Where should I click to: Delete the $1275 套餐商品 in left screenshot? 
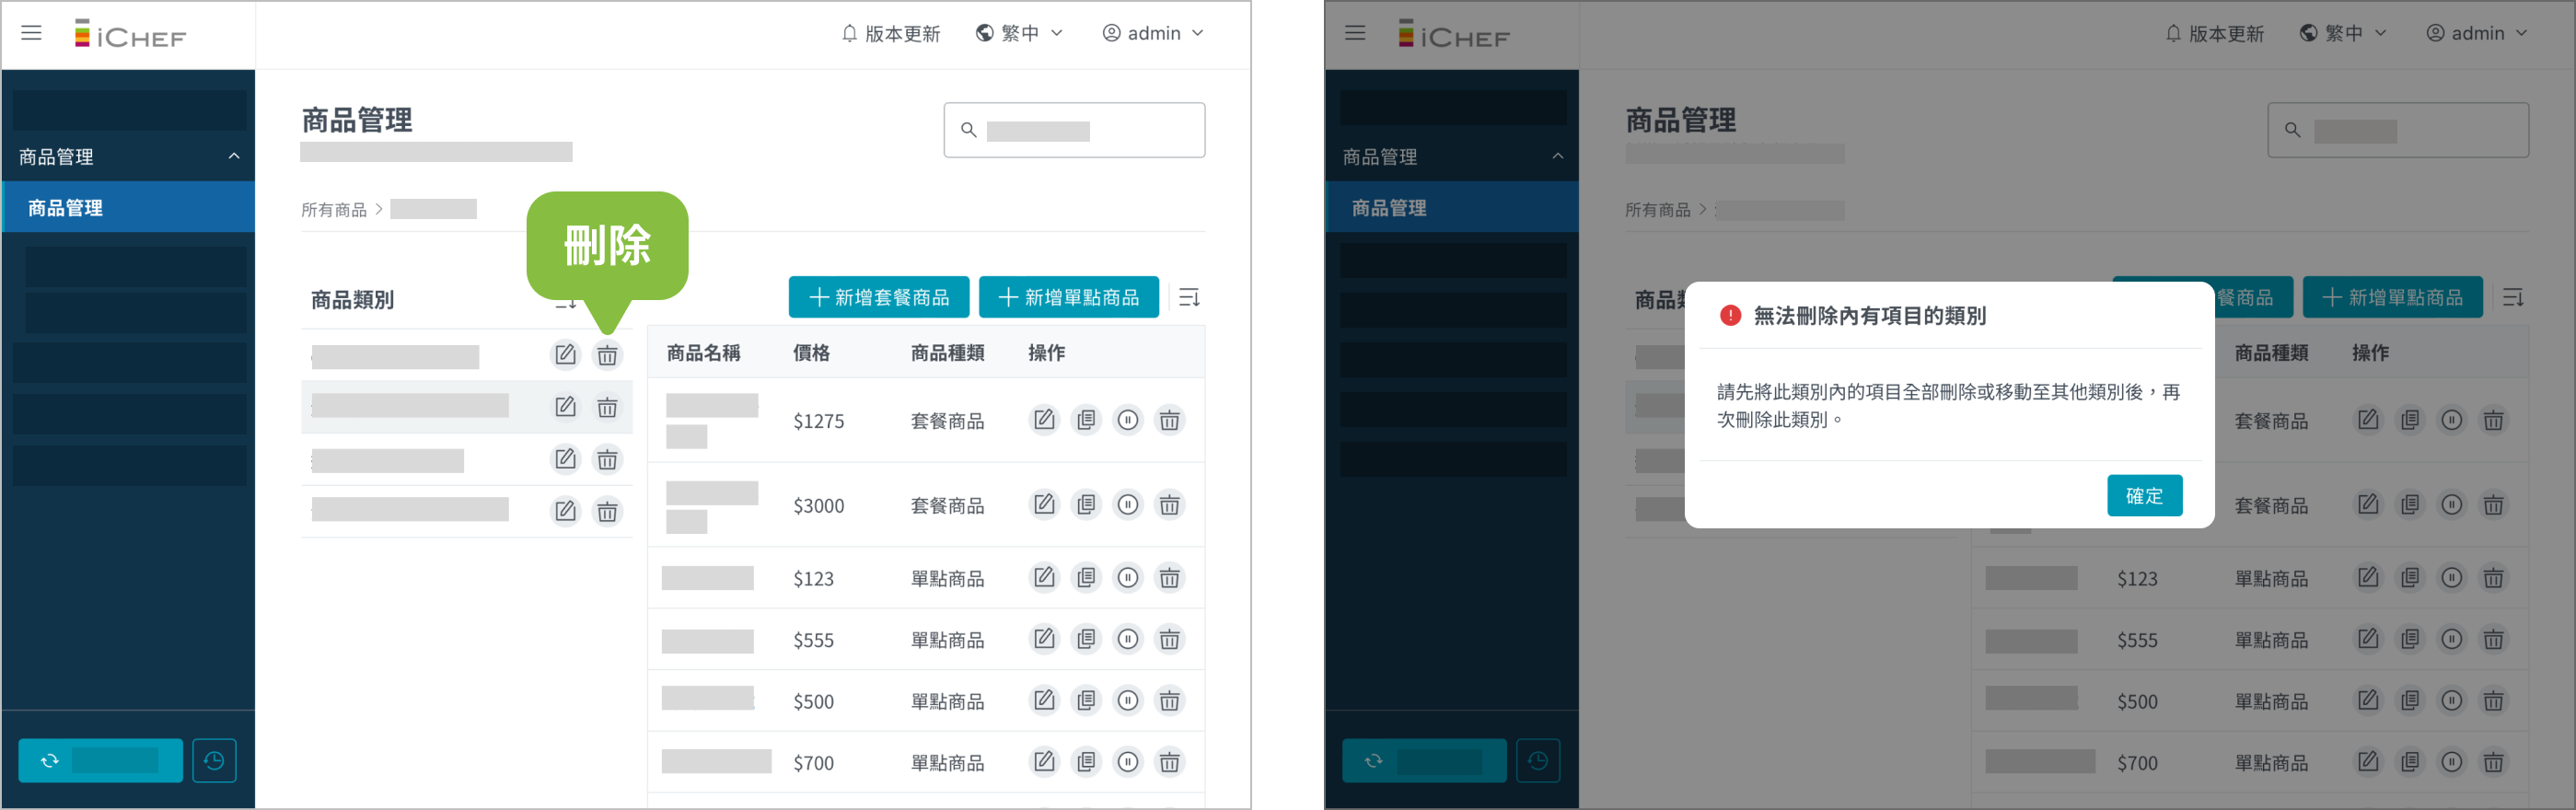tap(1169, 420)
